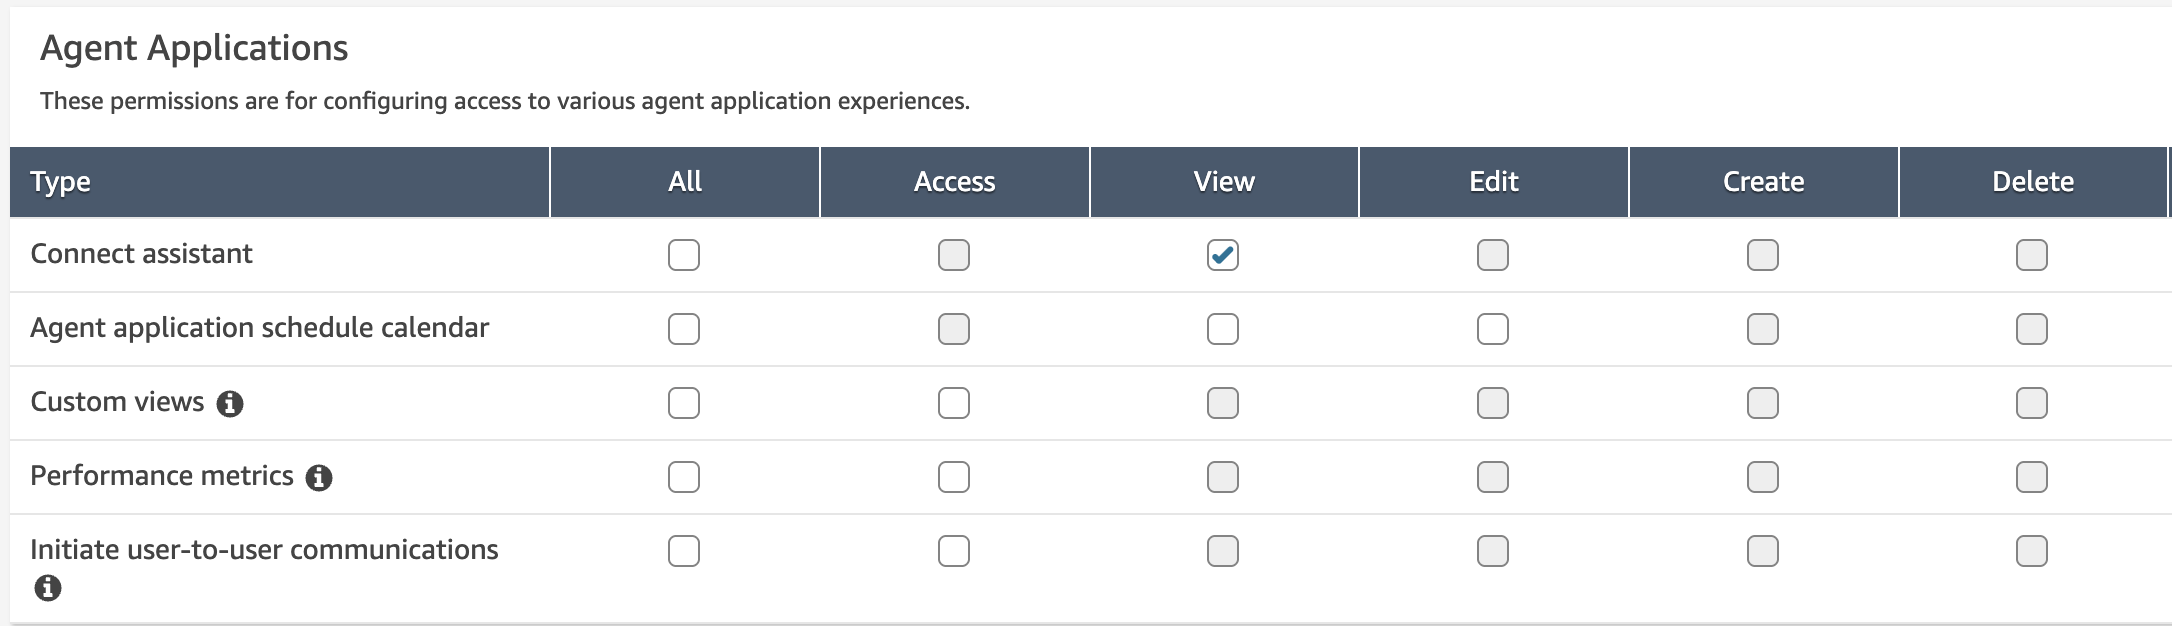Click the Type column header
The width and height of the screenshot is (2172, 626).
[61, 182]
